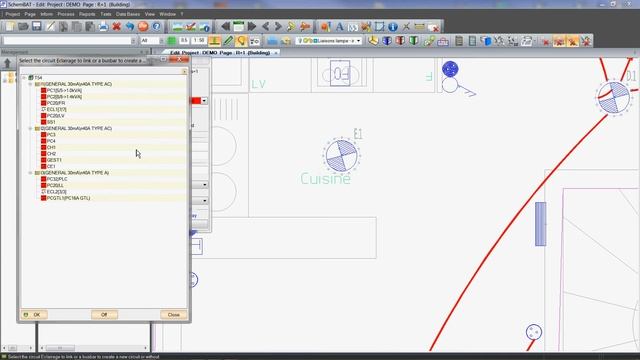Toggle the light bulb highlighted icon
The width and height of the screenshot is (640, 360).
coord(241,41)
